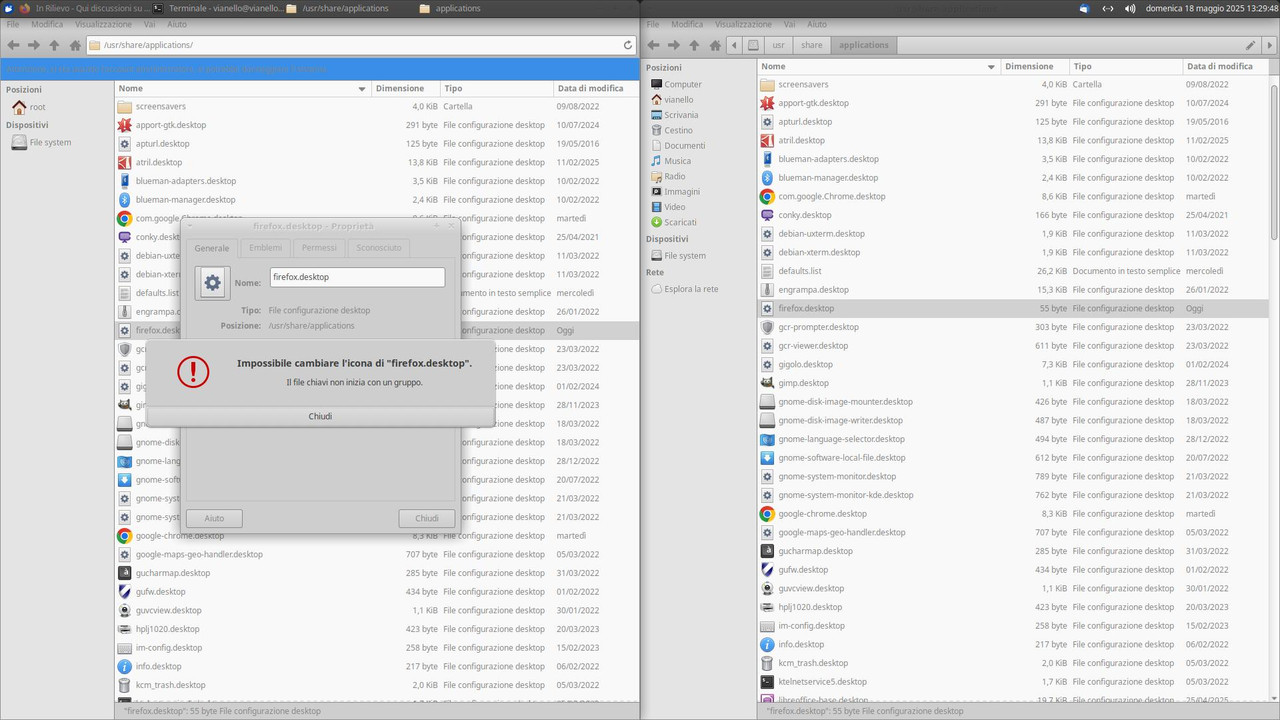
Task: Select apport-gtk.desktop icon in left window
Action: coord(125,125)
